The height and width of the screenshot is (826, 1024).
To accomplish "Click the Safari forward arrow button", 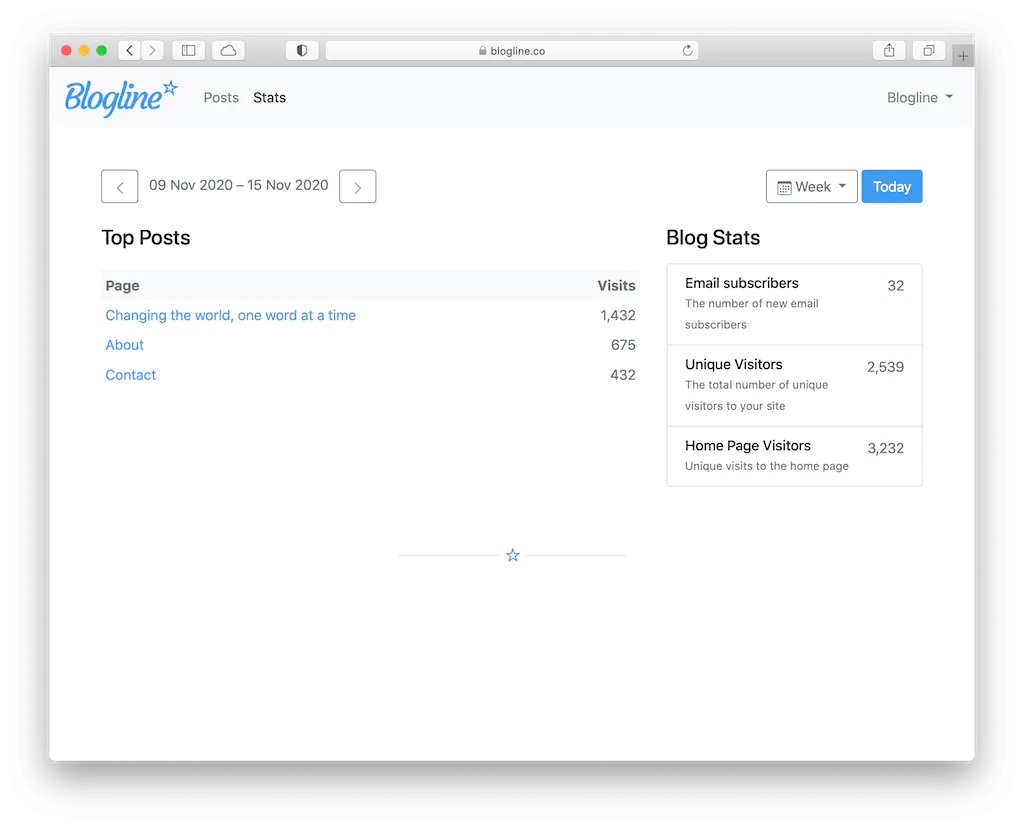I will click(152, 50).
